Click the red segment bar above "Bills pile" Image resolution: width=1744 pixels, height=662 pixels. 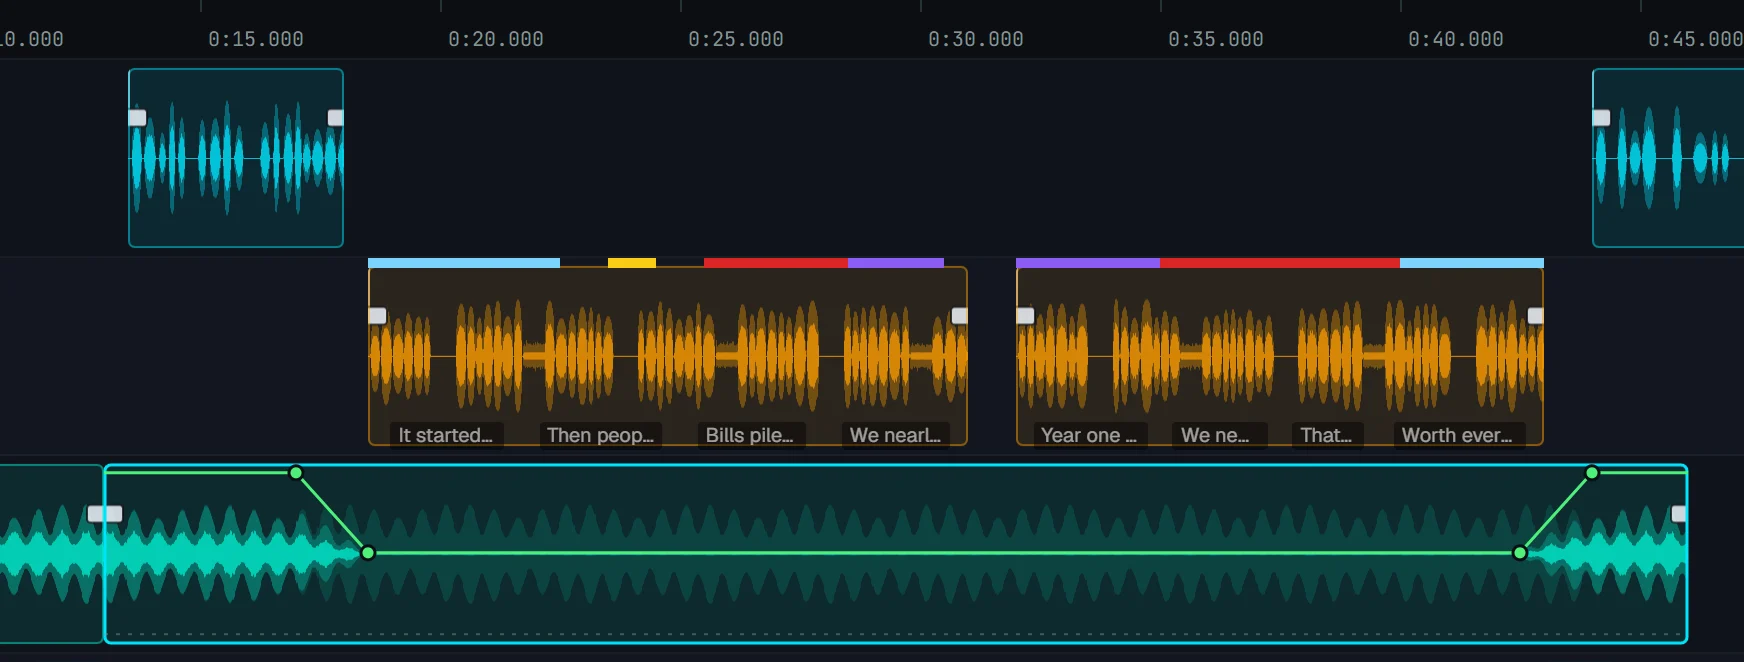(776, 263)
